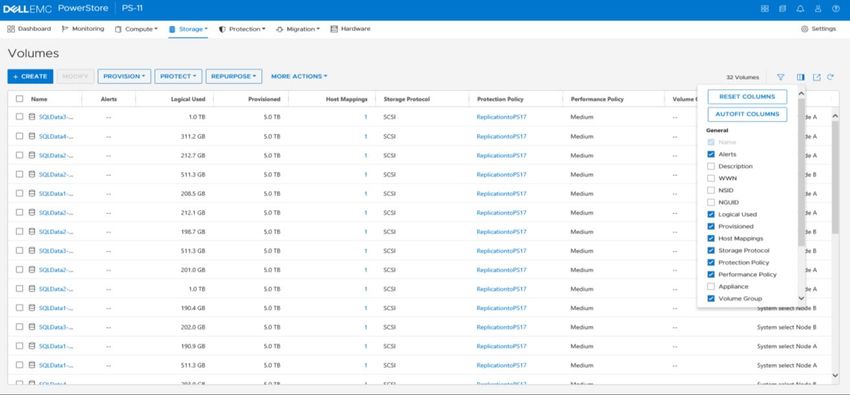The height and width of the screenshot is (395, 850).
Task: Enable the WWN column option
Action: (x=711, y=178)
